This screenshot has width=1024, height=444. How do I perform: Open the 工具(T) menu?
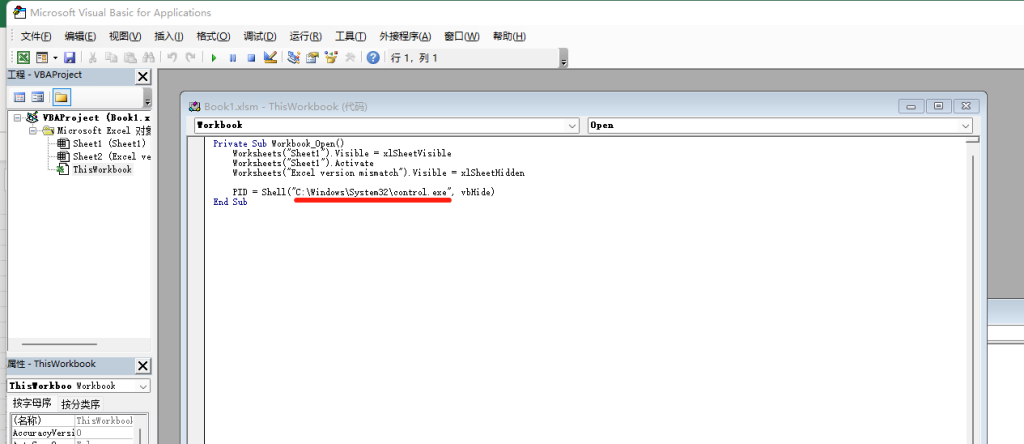click(x=350, y=36)
